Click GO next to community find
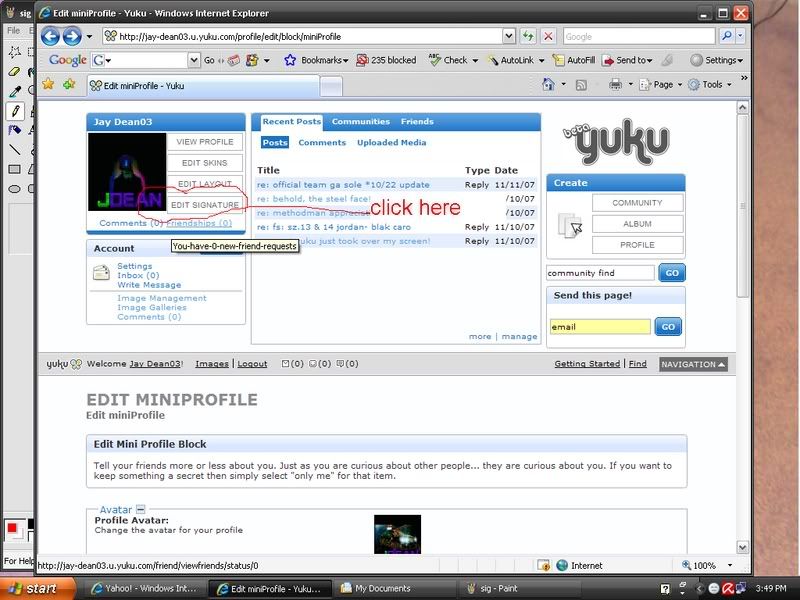The width and height of the screenshot is (800, 600). pos(671,273)
